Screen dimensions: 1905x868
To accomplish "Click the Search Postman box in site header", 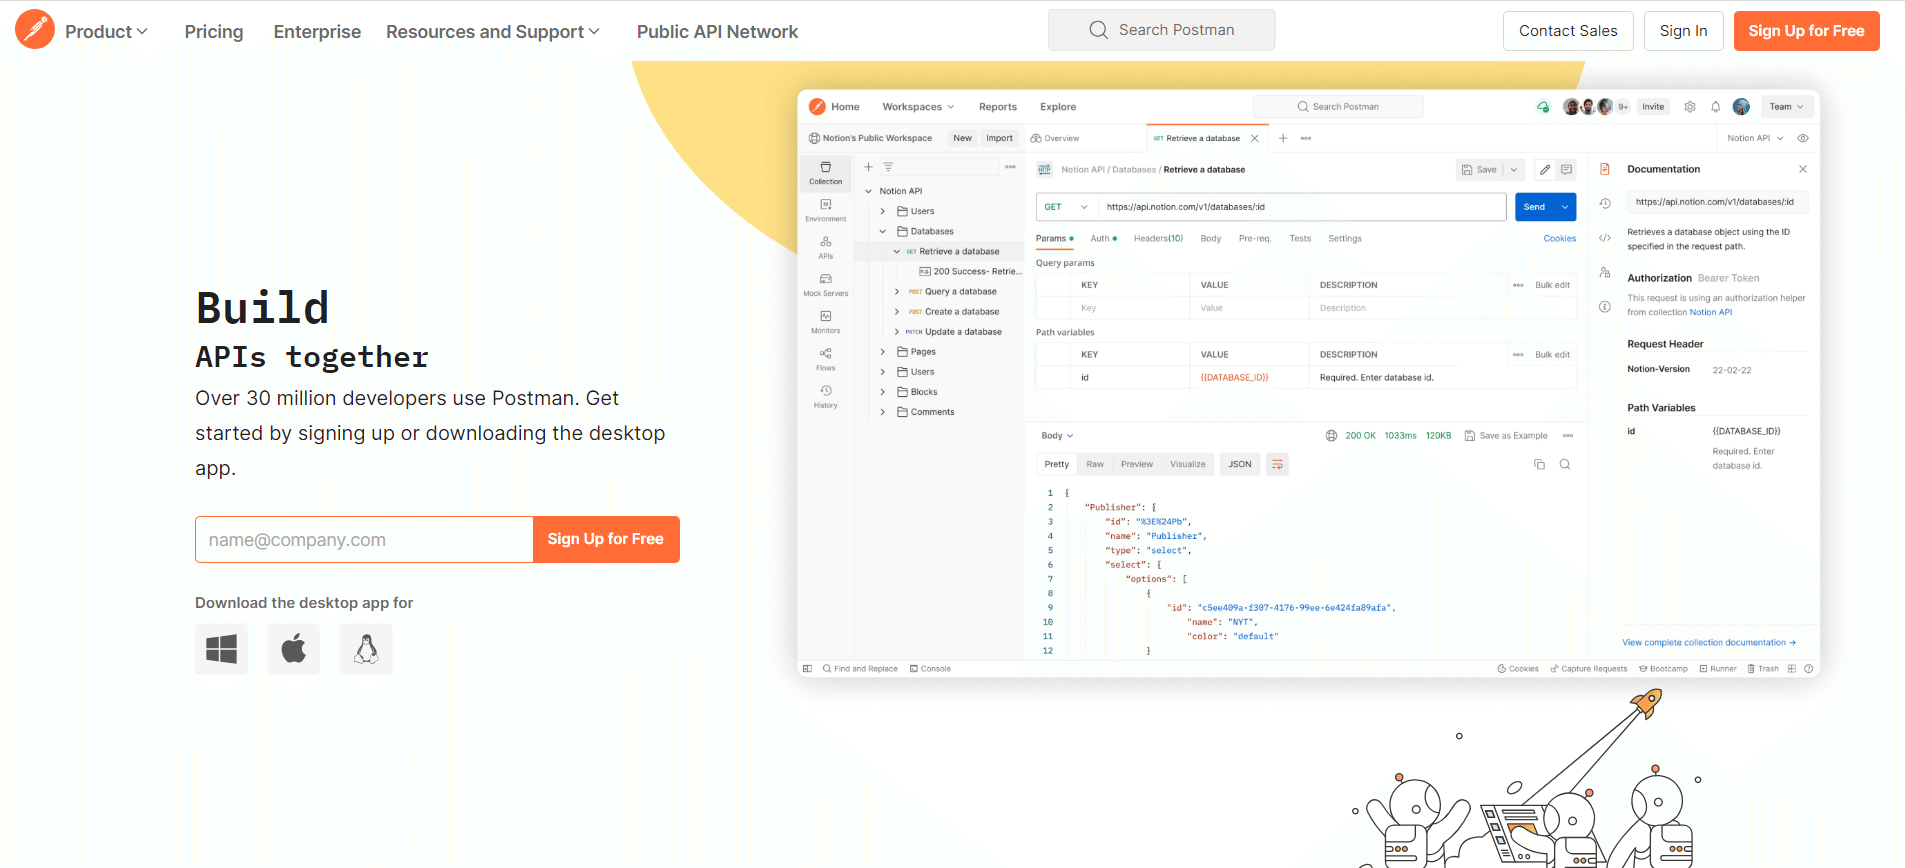I will (x=1161, y=30).
